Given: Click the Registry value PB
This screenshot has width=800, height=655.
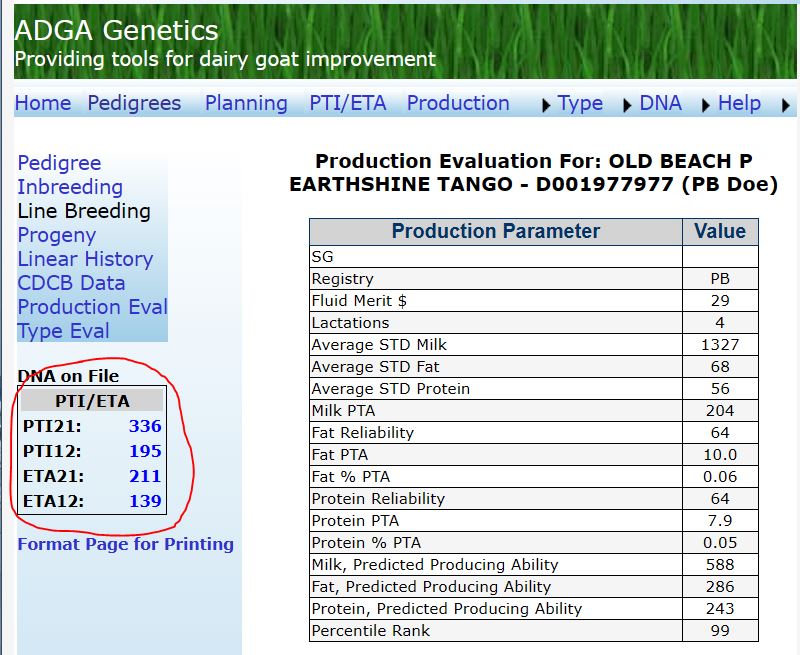Looking at the screenshot, I should pos(720,279).
